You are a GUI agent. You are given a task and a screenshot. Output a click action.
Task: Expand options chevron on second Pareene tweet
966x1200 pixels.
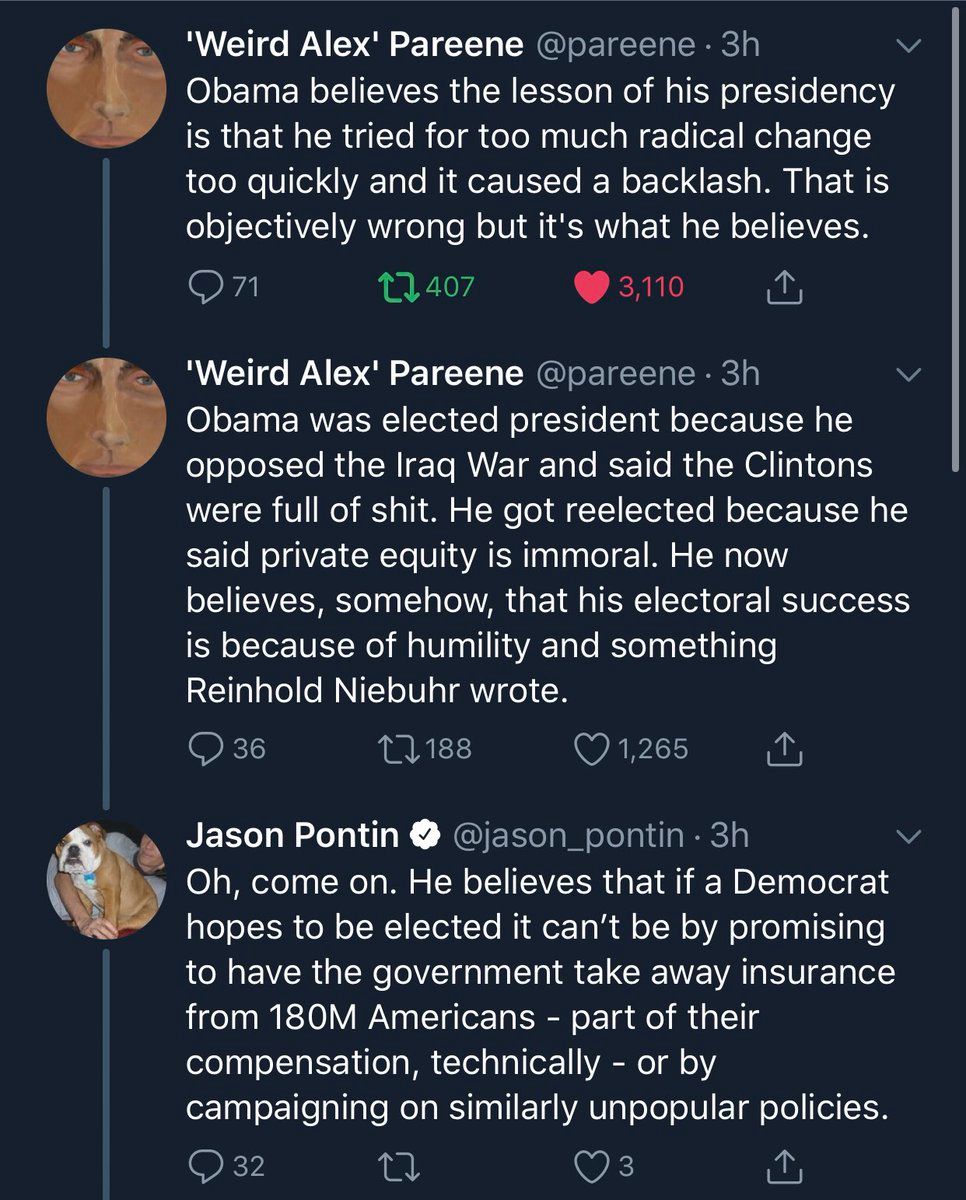point(908,375)
